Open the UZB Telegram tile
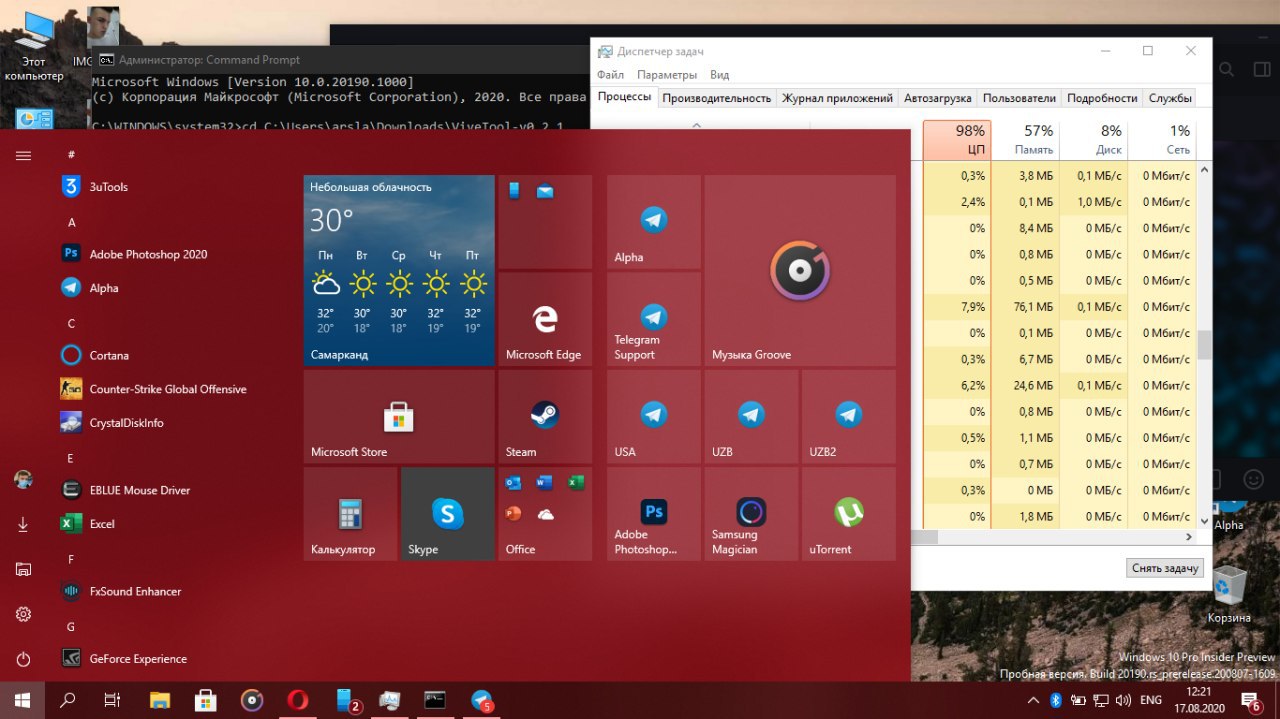The width and height of the screenshot is (1280, 719). [751, 416]
